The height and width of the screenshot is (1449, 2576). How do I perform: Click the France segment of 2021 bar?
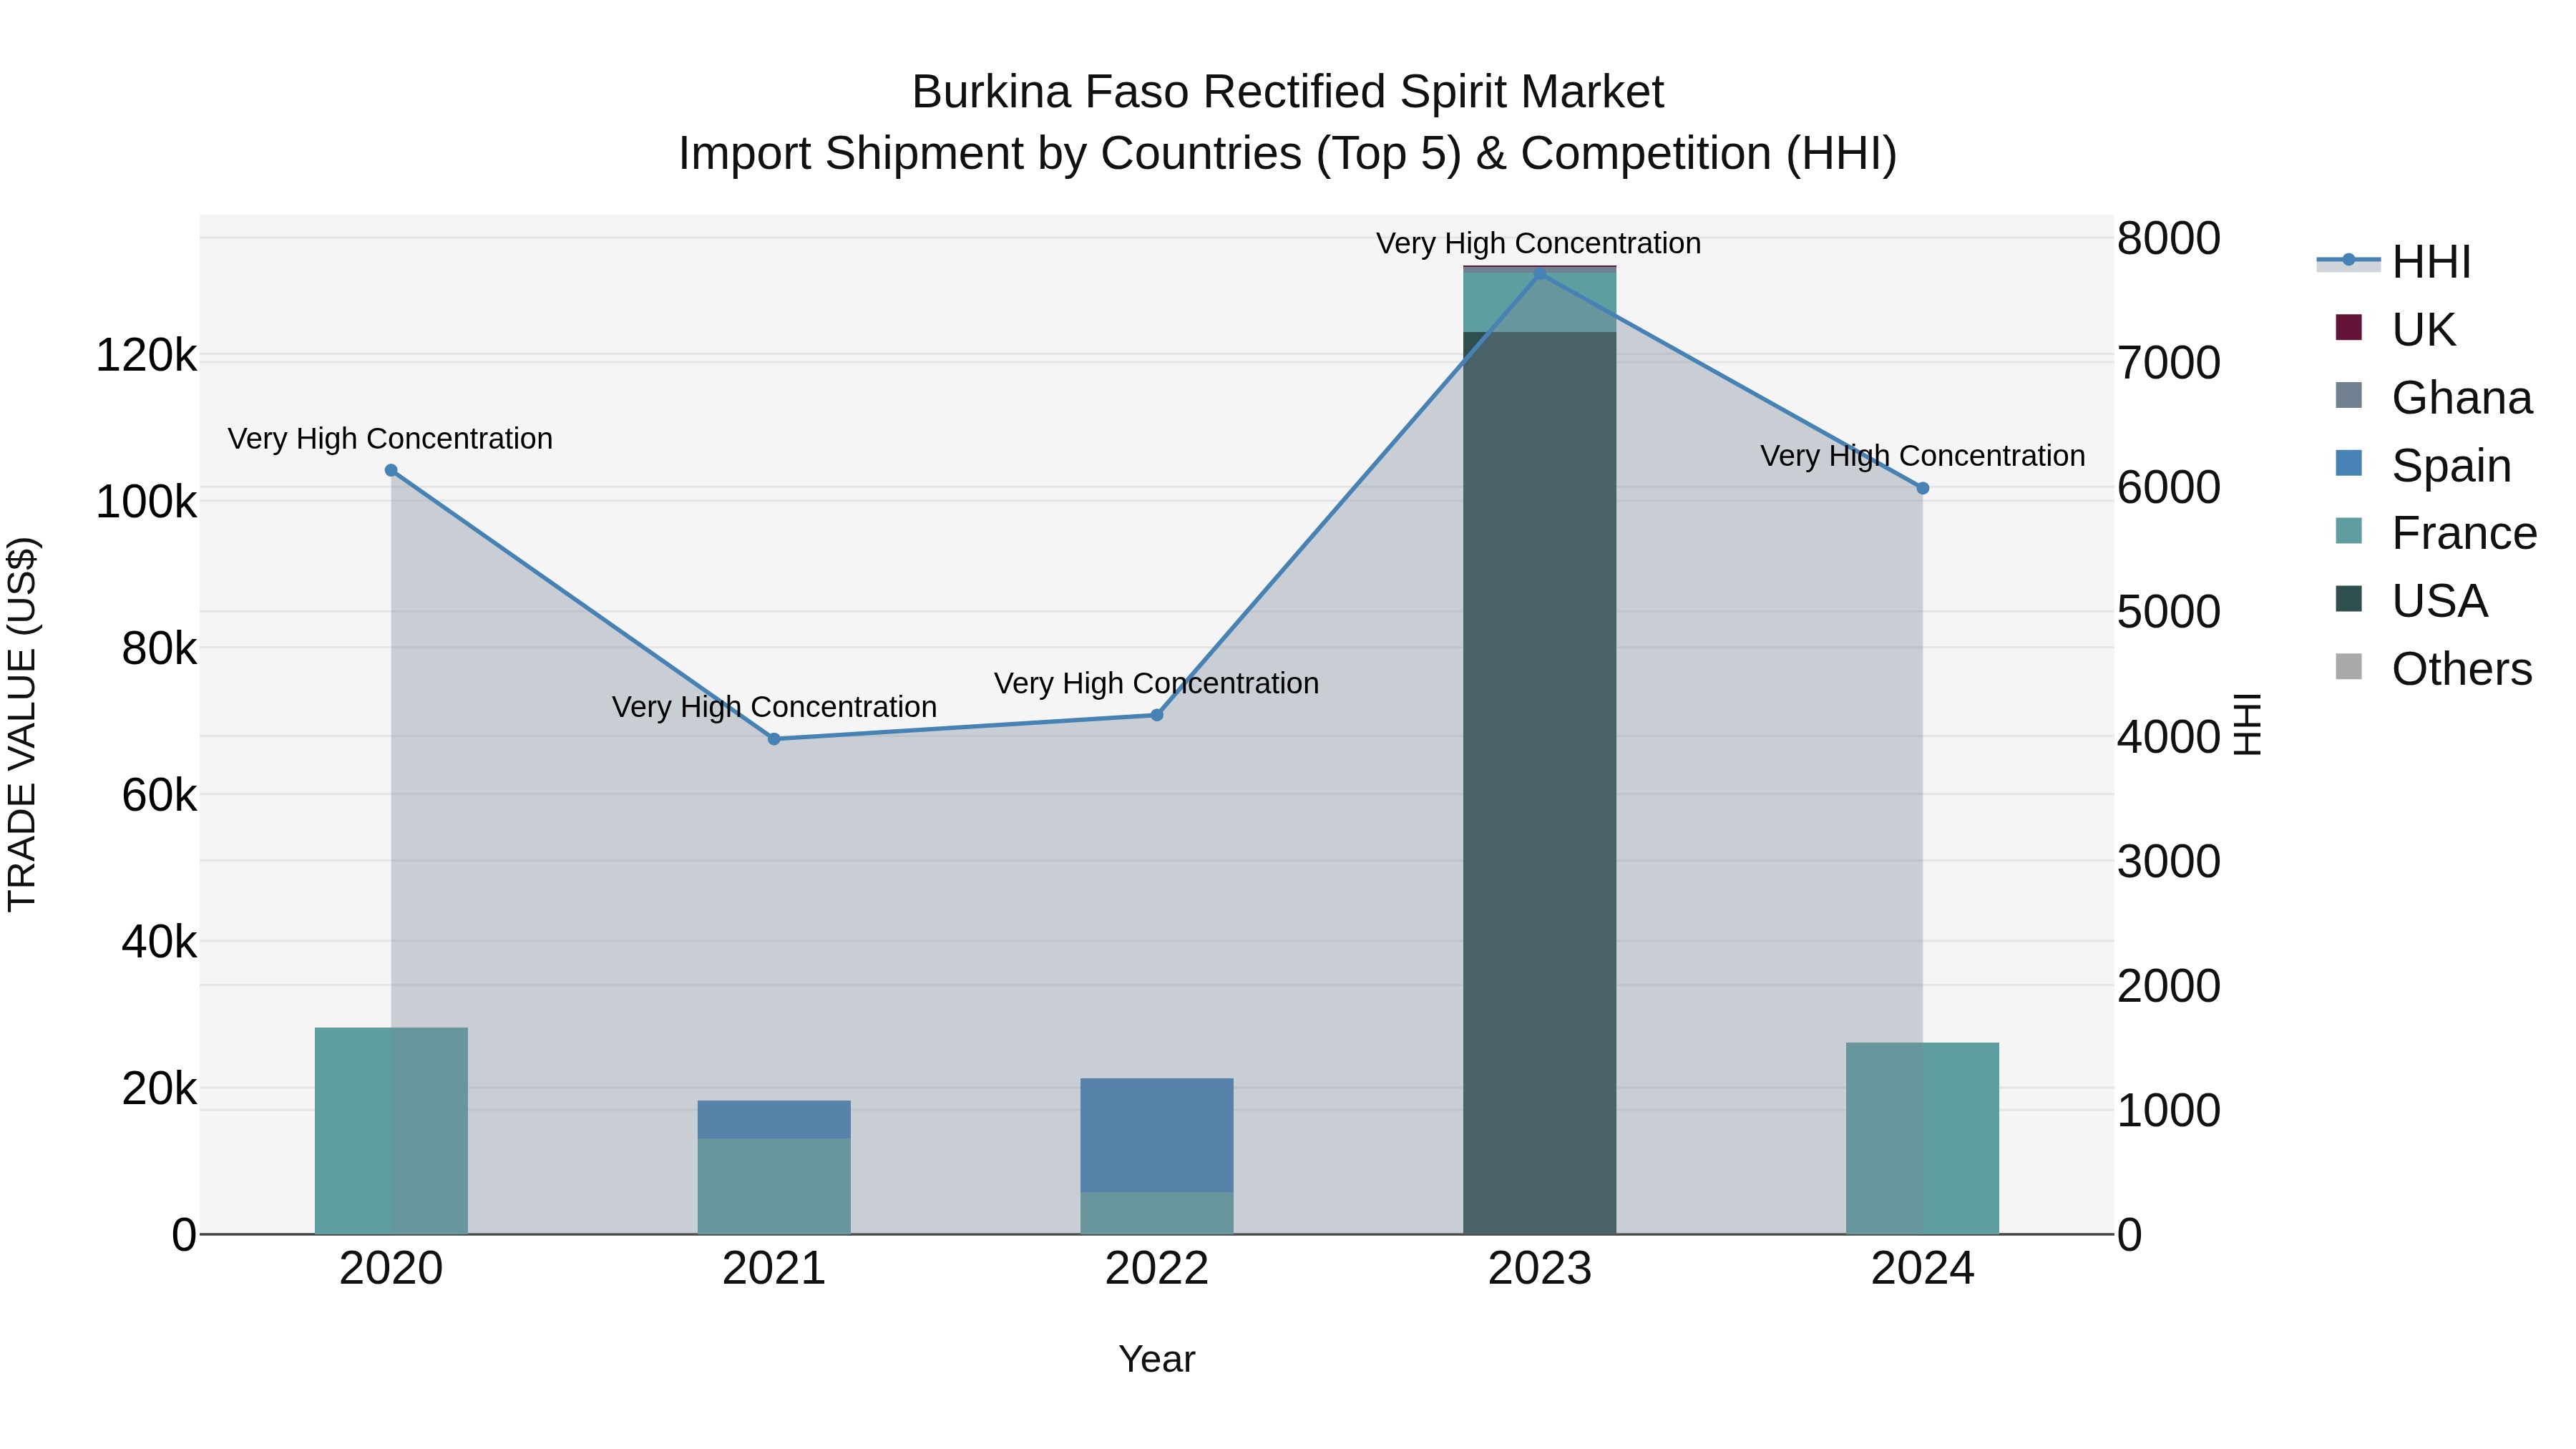pyautogui.click(x=774, y=1187)
